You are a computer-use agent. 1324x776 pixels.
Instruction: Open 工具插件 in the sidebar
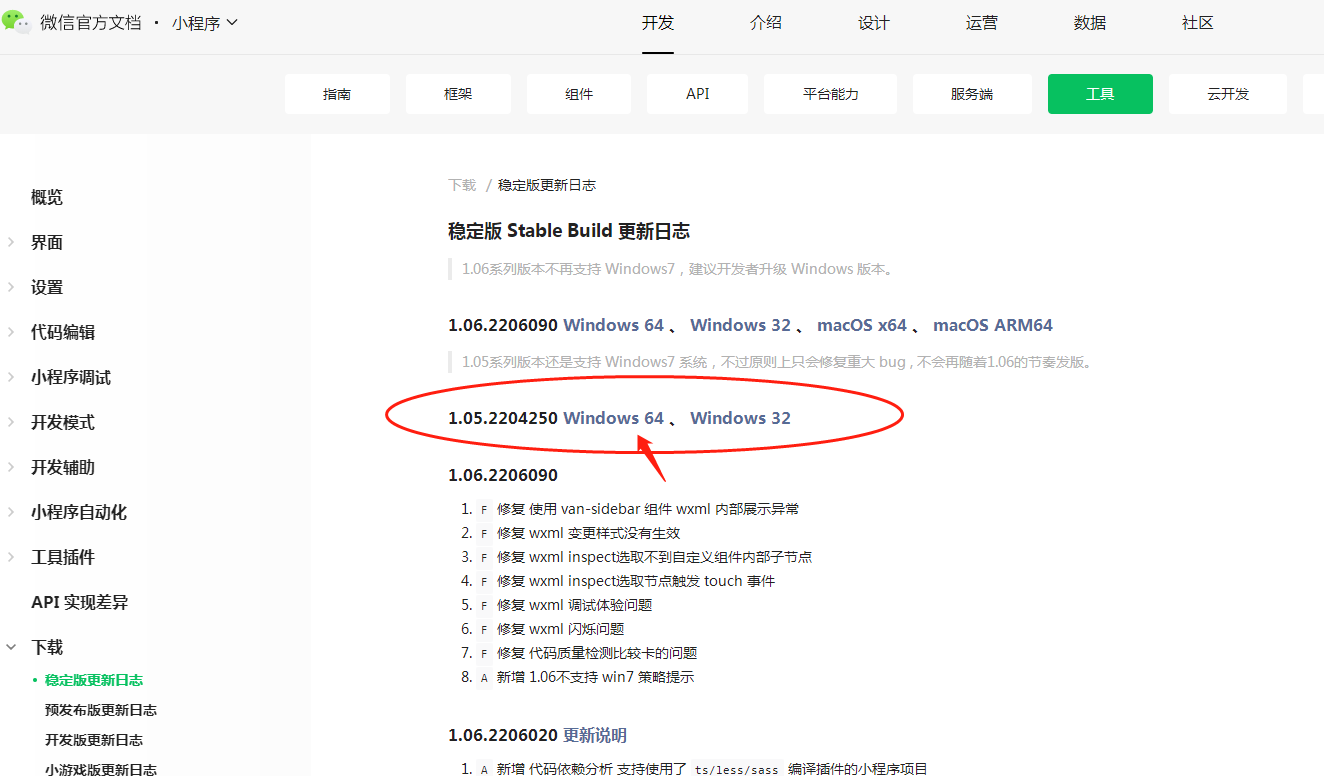click(x=63, y=557)
